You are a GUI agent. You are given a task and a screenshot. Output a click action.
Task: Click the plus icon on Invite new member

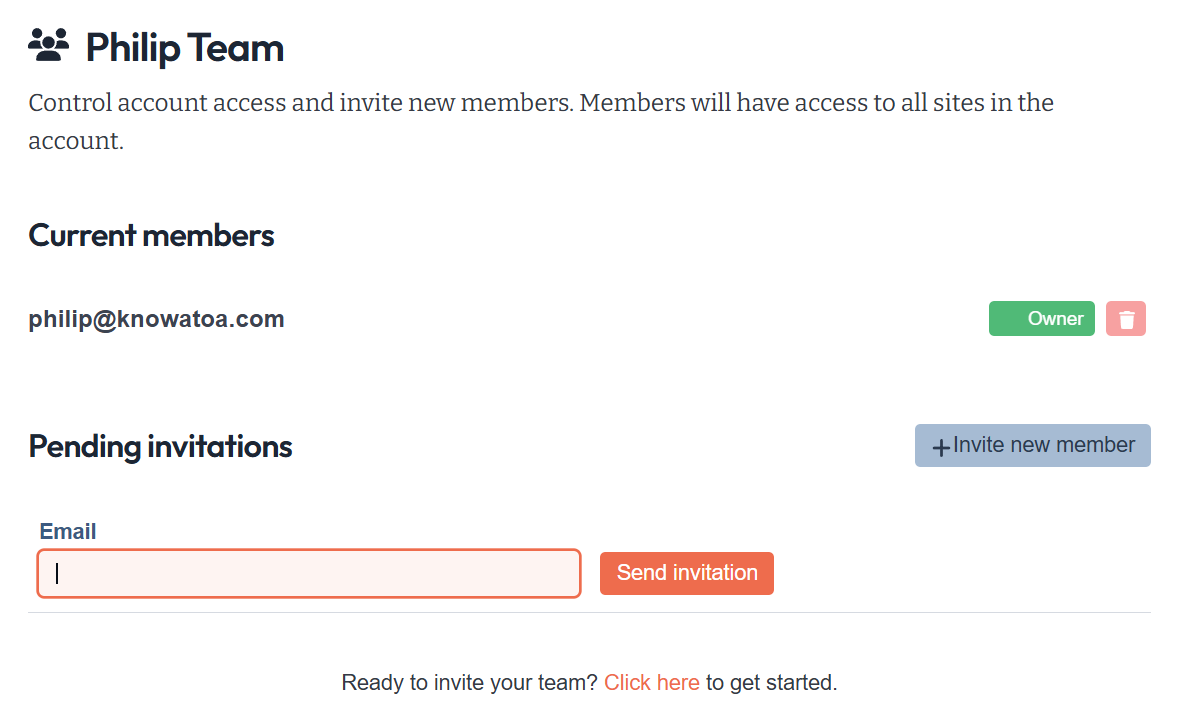click(940, 447)
